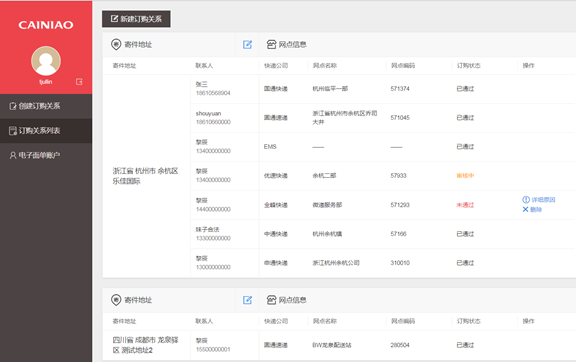The height and width of the screenshot is (362, 576).
Task: Click the 网点信息 phone icon in first block
Action: 271,44
